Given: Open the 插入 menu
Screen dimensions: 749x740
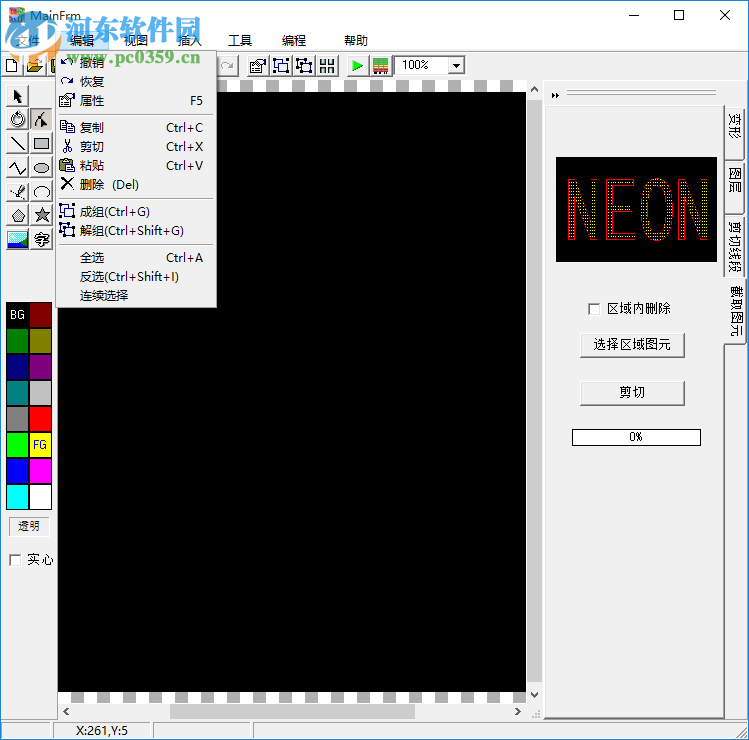Looking at the screenshot, I should 190,41.
